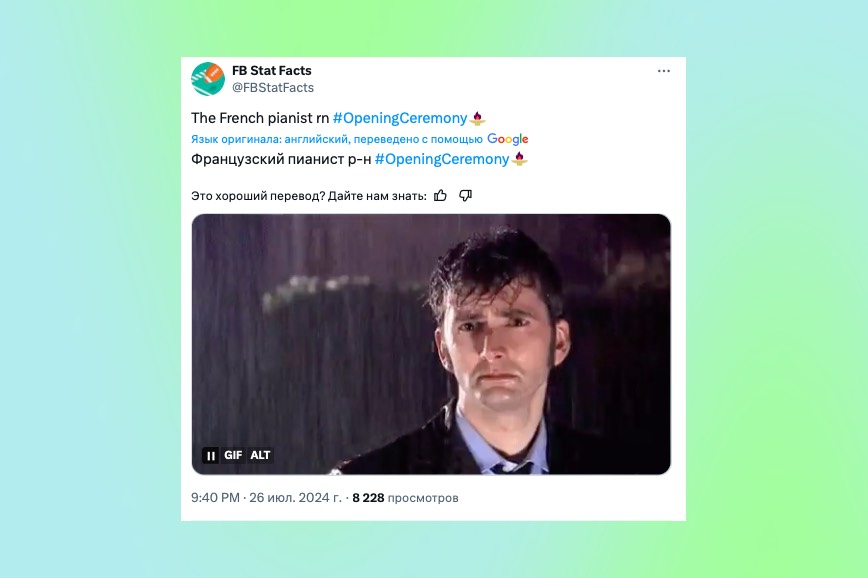Open the 8 228 просмотров view count
The height and width of the screenshot is (578, 868).
[405, 498]
